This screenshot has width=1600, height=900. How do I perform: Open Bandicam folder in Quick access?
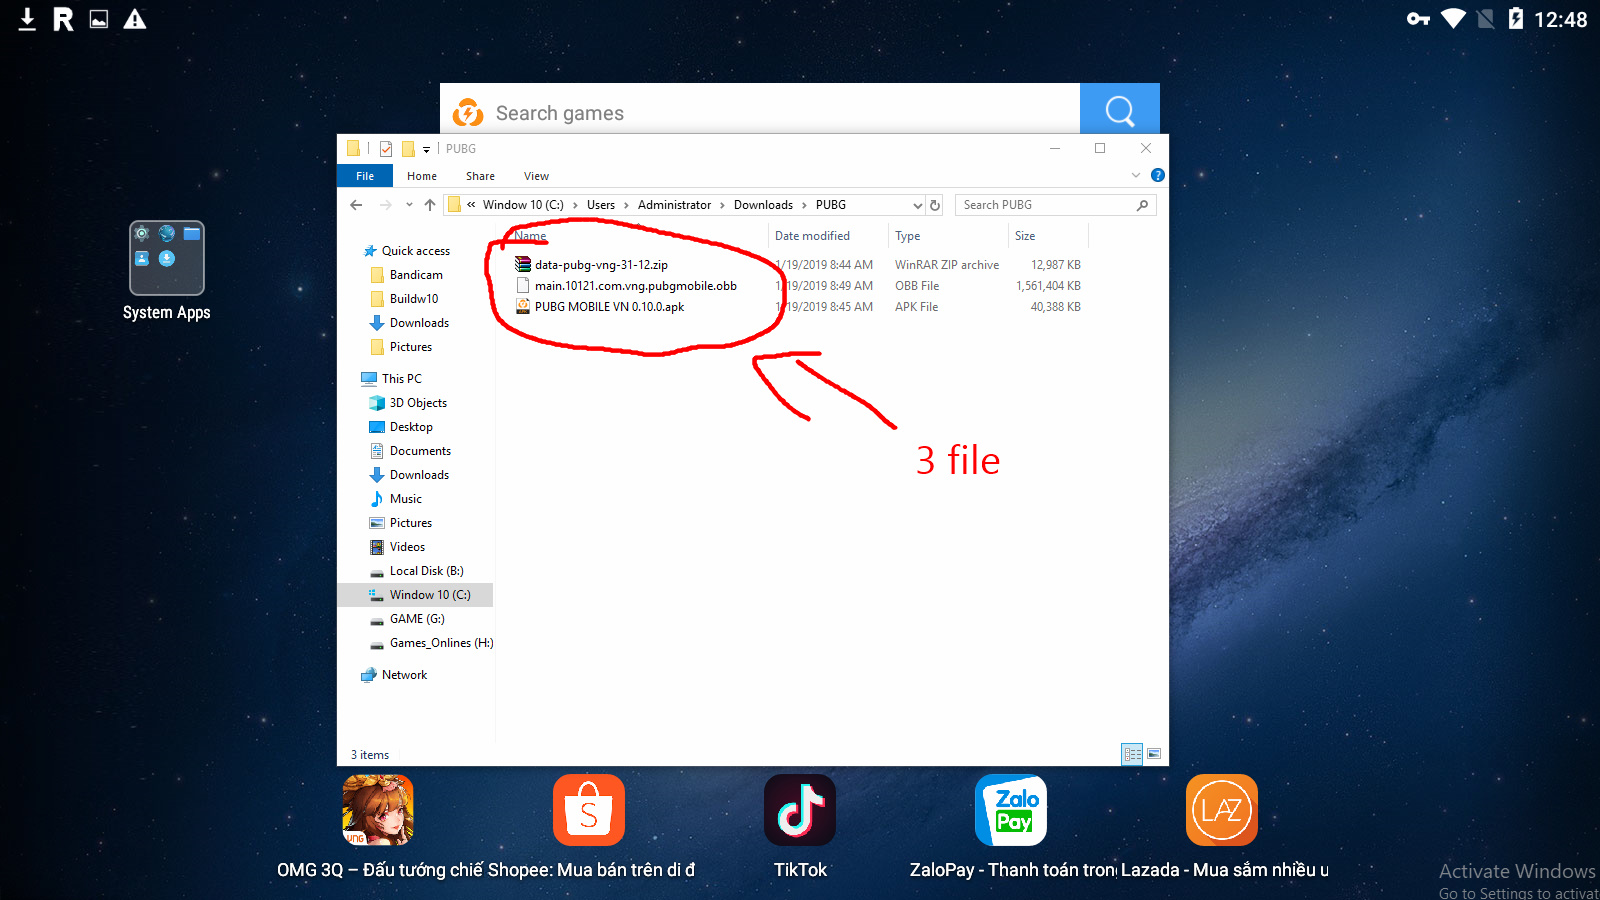coord(416,275)
